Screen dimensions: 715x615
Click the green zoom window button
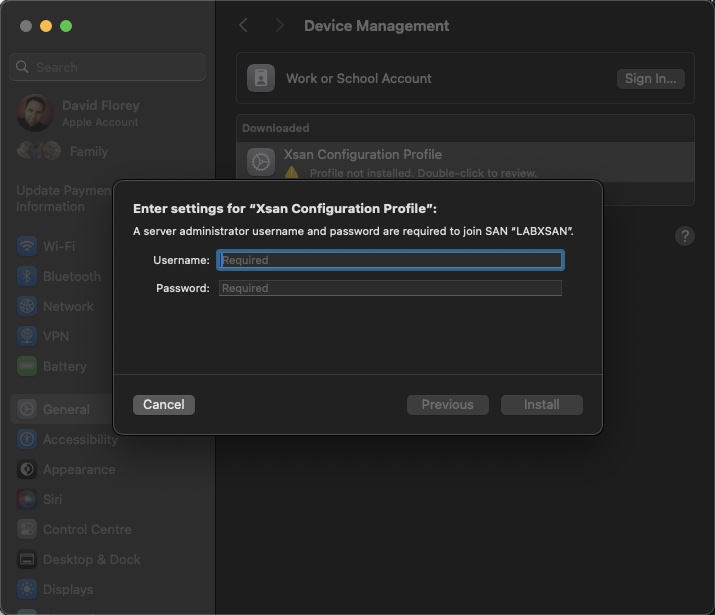66,26
